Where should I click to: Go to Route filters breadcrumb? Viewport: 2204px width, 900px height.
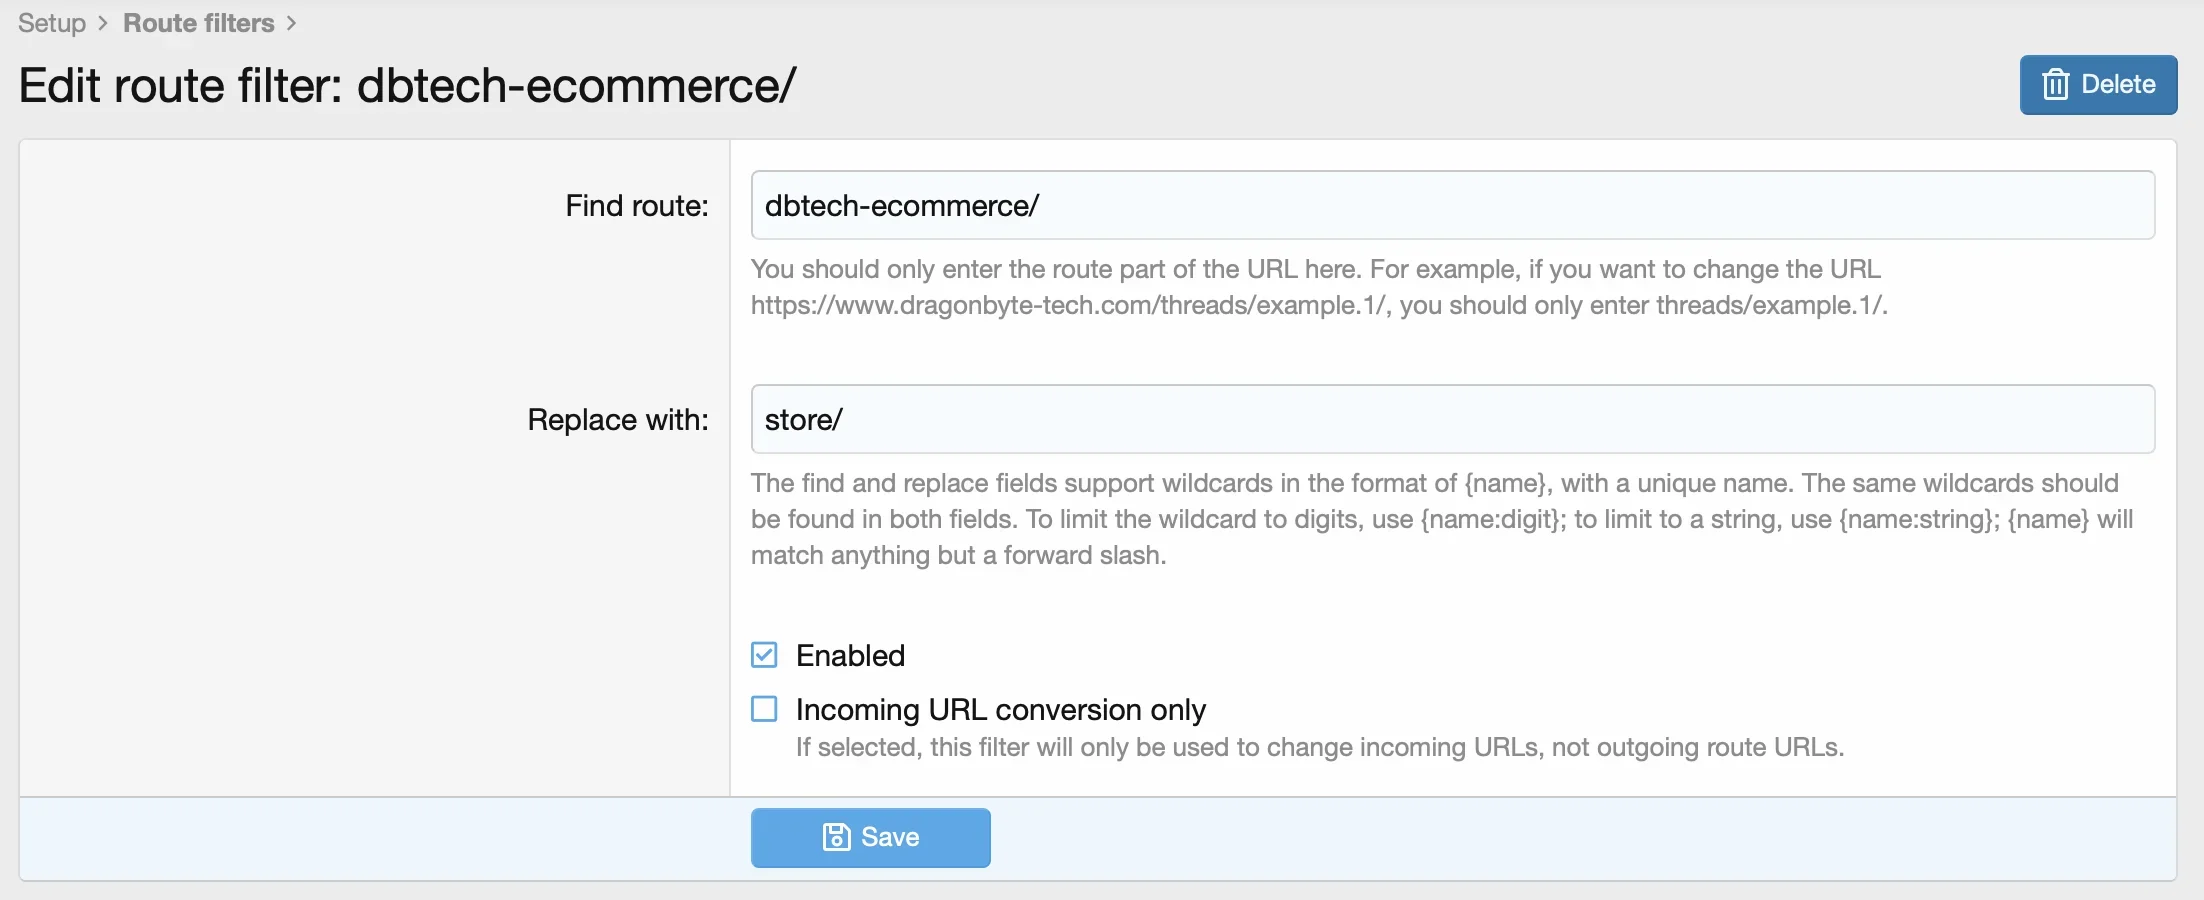pyautogui.click(x=199, y=23)
